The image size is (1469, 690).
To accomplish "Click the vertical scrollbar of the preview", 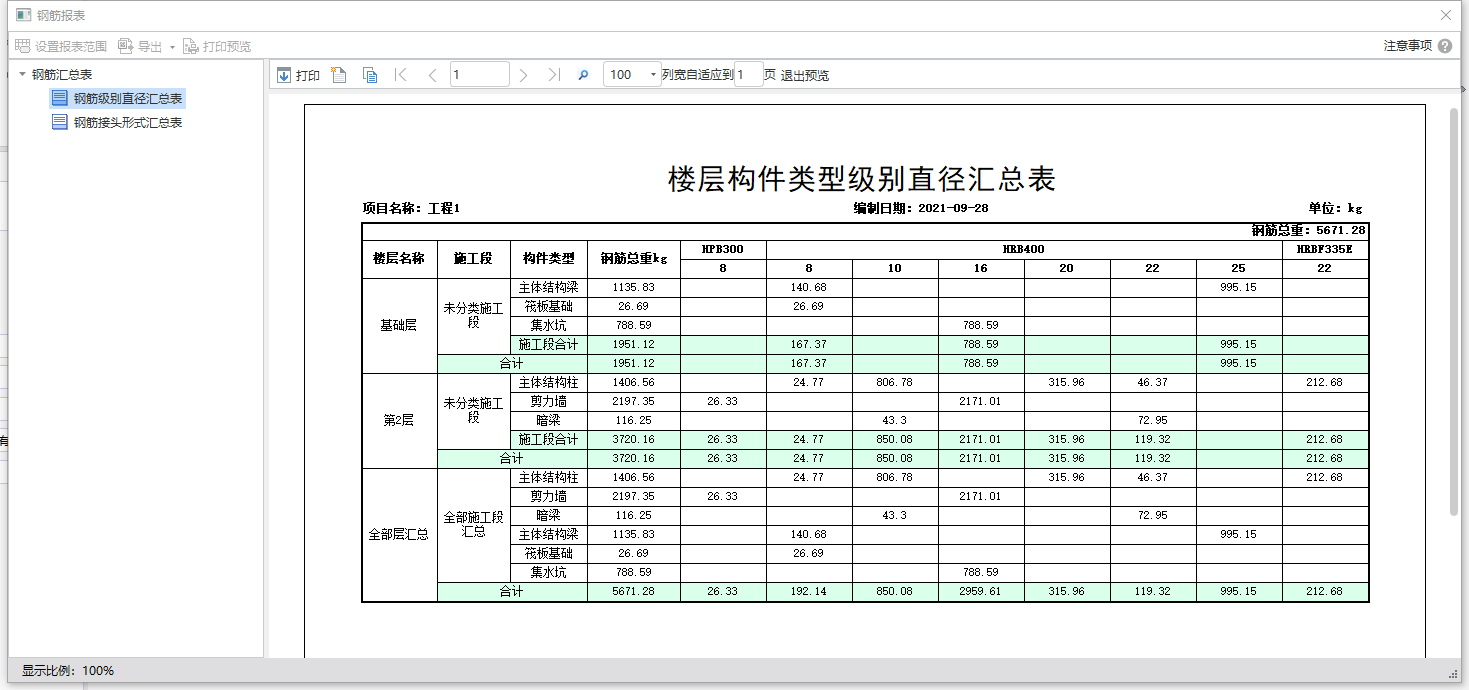I will point(1455,311).
